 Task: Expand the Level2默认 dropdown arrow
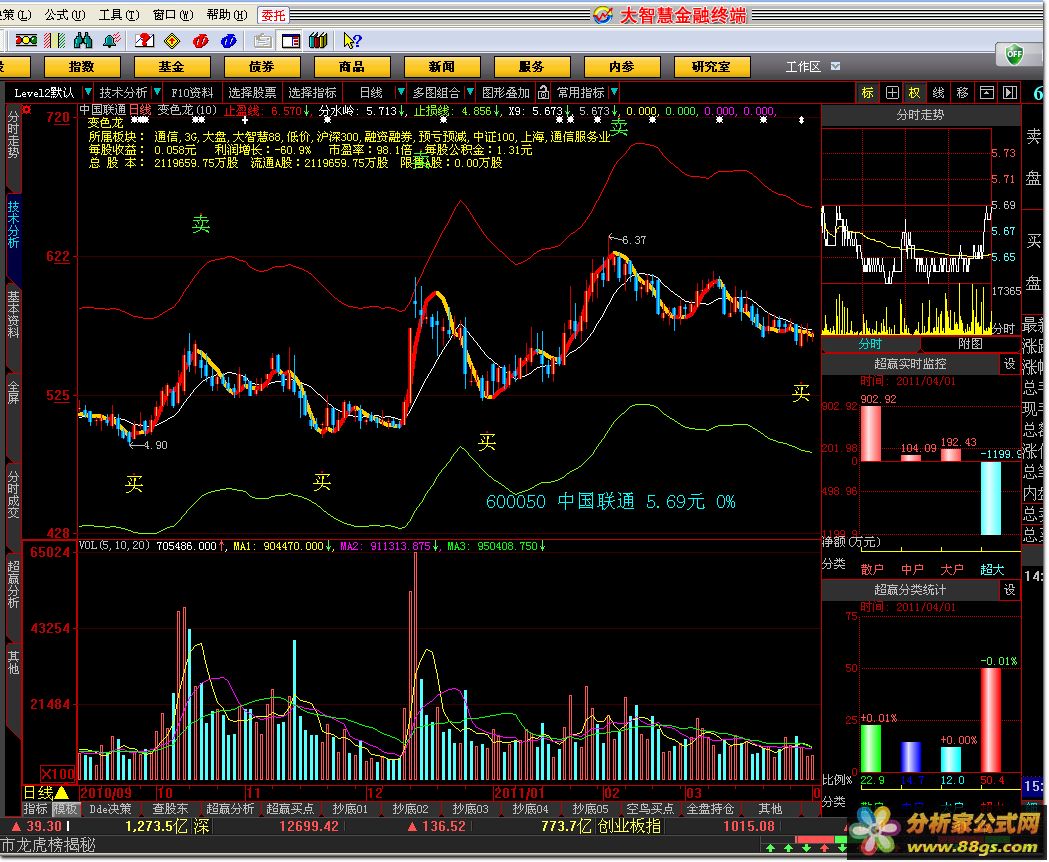(88, 92)
